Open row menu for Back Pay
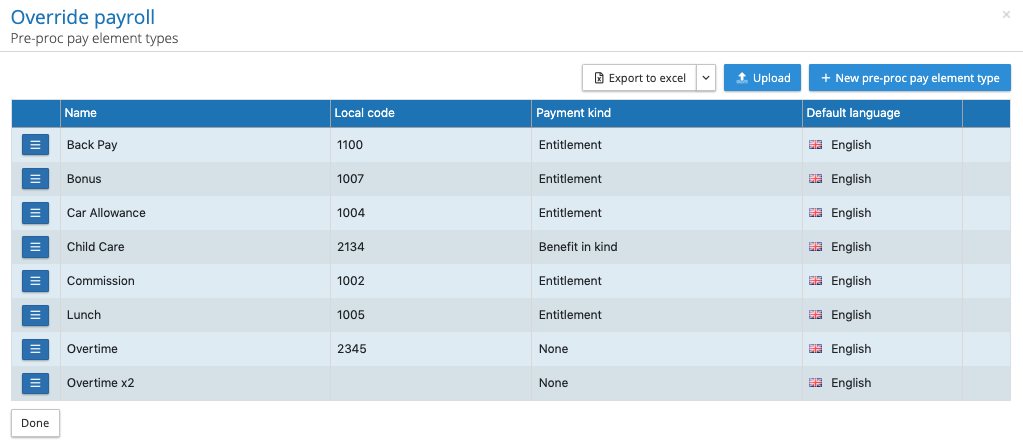The width and height of the screenshot is (1023, 445). [35, 145]
